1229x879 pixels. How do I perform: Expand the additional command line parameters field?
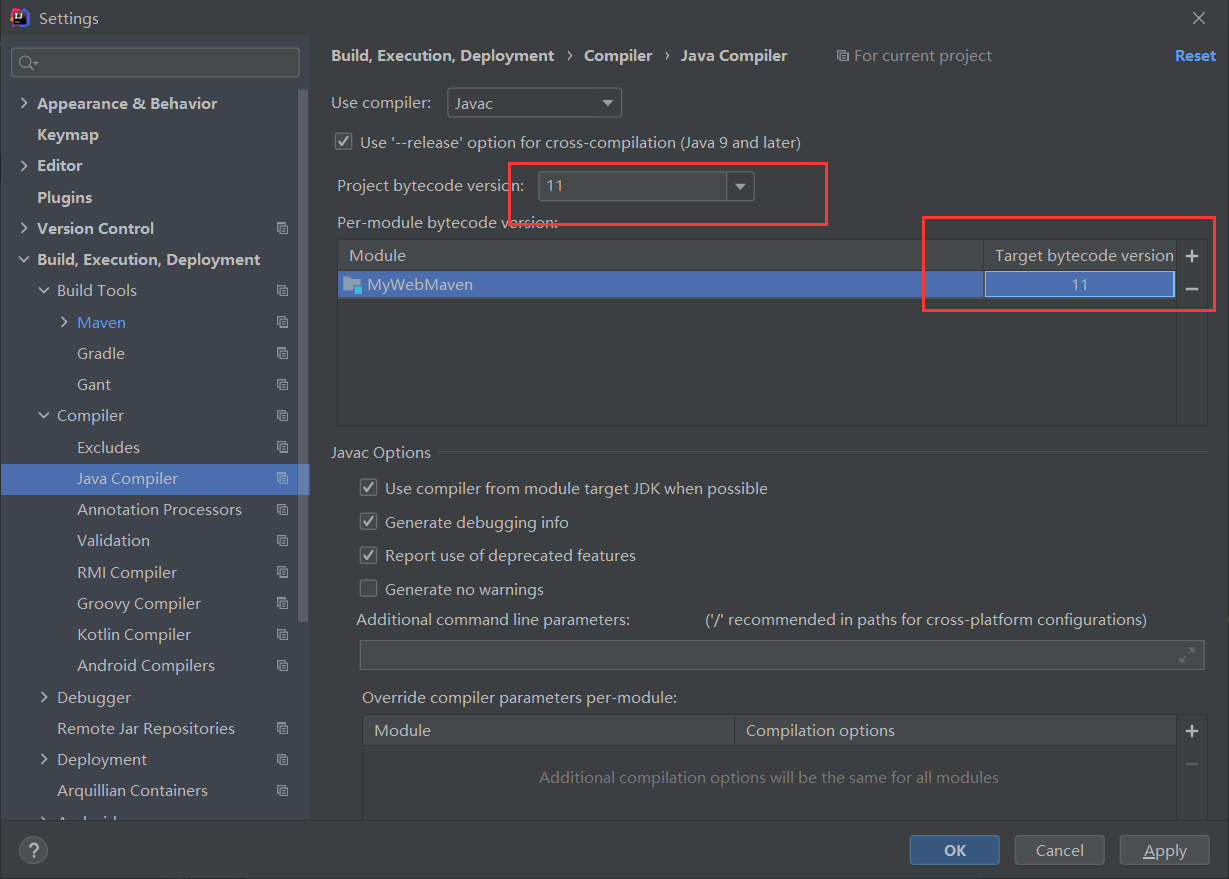(x=1186, y=655)
